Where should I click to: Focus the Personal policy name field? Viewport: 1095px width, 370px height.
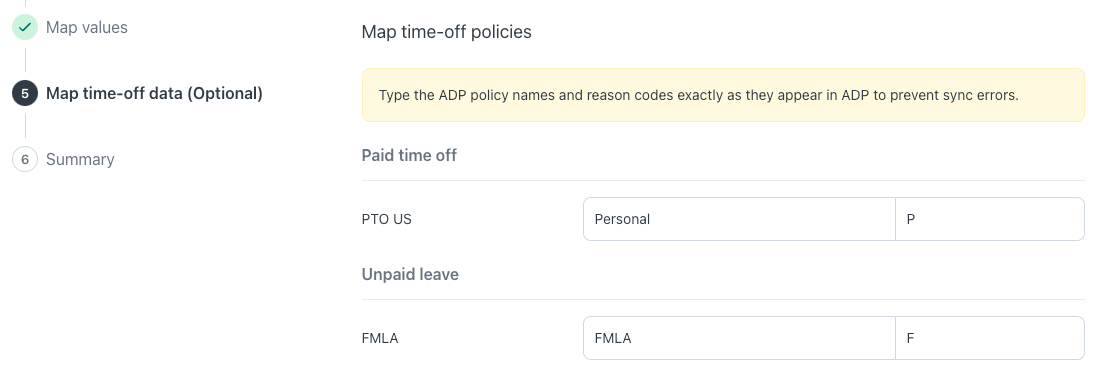(739, 219)
